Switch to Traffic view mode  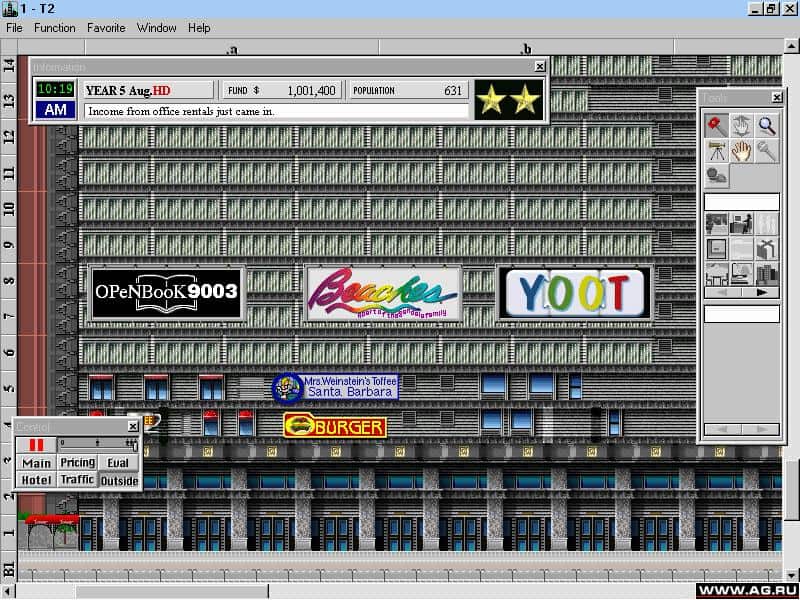(77, 480)
